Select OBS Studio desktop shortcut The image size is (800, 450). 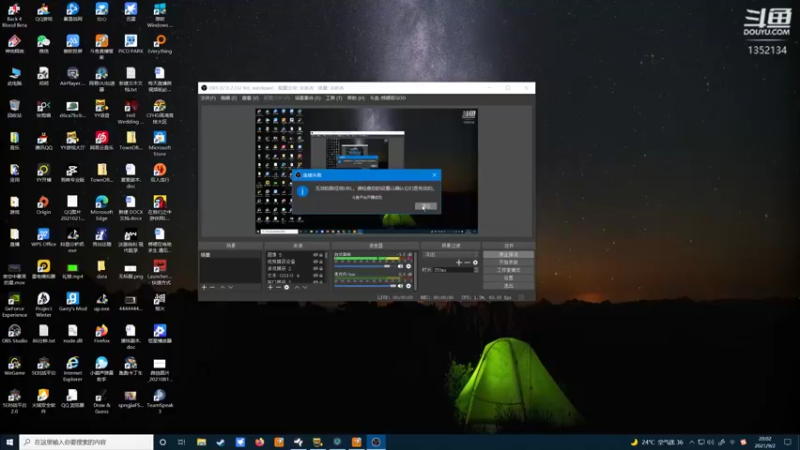(14, 334)
